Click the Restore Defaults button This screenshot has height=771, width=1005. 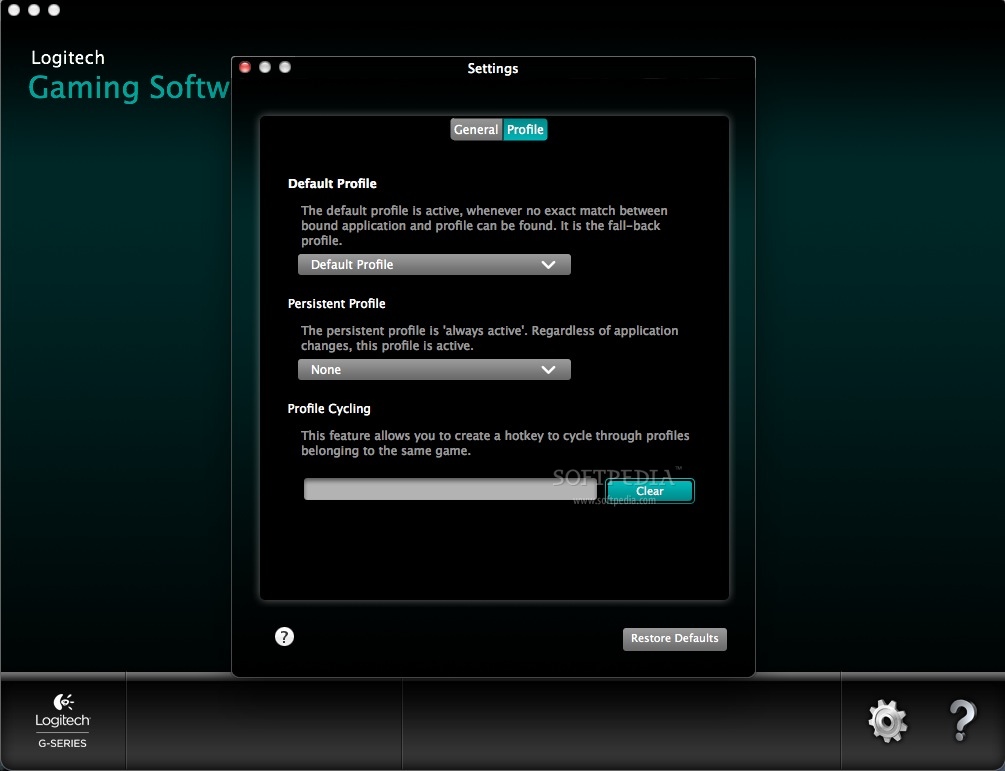(x=674, y=638)
